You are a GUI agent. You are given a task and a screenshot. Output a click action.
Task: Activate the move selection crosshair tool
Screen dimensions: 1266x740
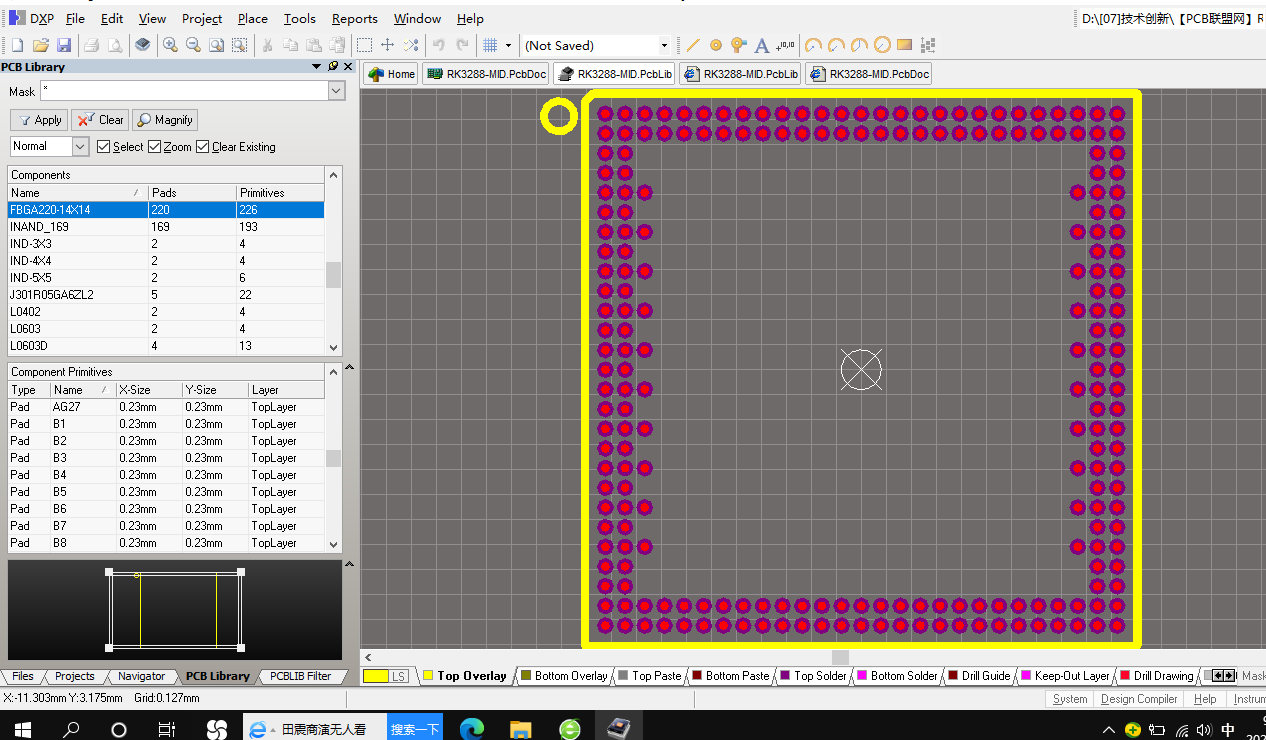387,45
